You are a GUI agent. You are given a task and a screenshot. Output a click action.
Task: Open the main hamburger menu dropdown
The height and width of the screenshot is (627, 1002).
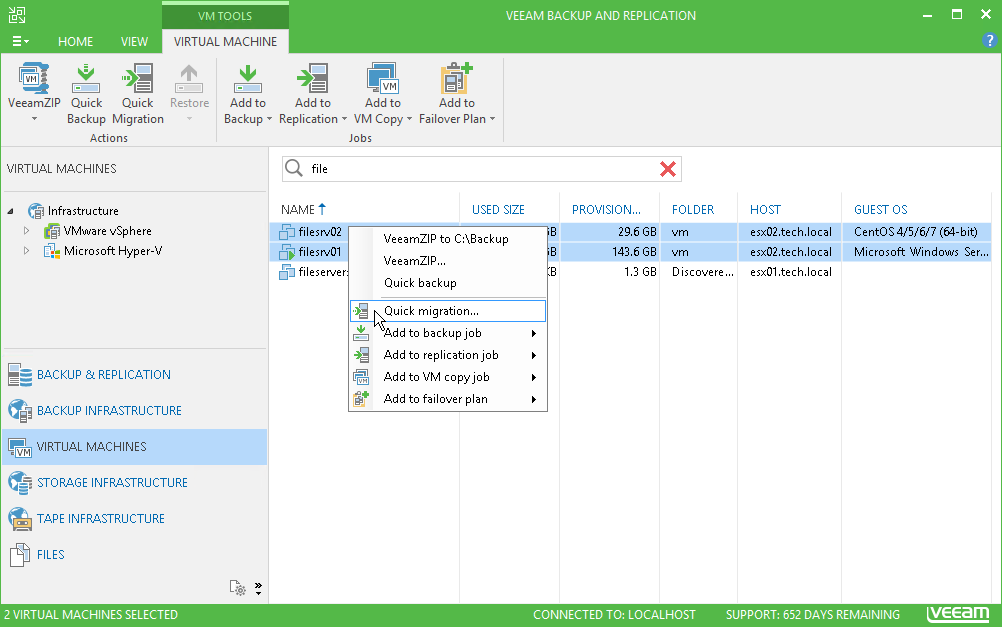[20, 41]
